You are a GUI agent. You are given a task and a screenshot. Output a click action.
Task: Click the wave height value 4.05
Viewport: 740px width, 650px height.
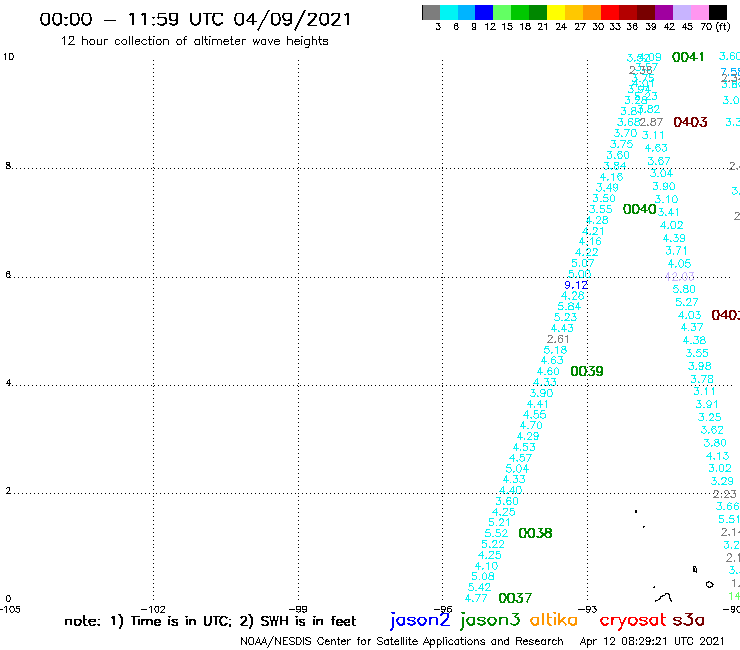pos(679,263)
